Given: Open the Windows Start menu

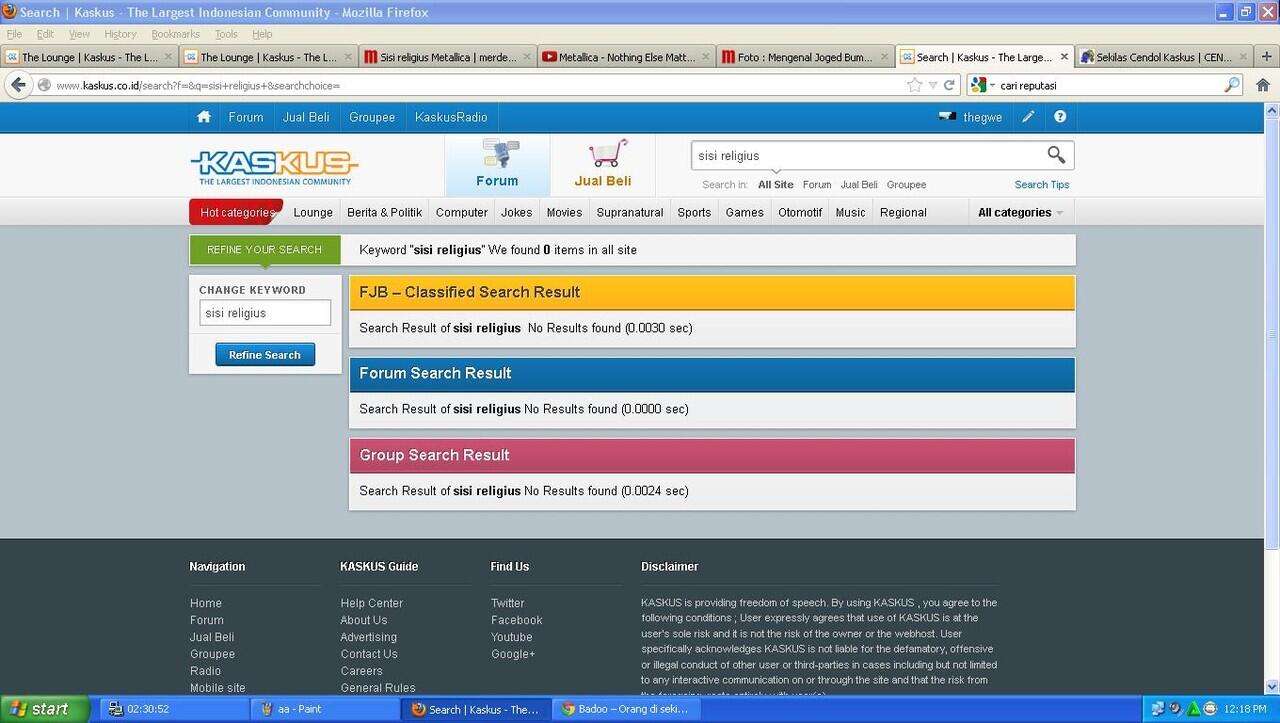Looking at the screenshot, I should tap(45, 709).
